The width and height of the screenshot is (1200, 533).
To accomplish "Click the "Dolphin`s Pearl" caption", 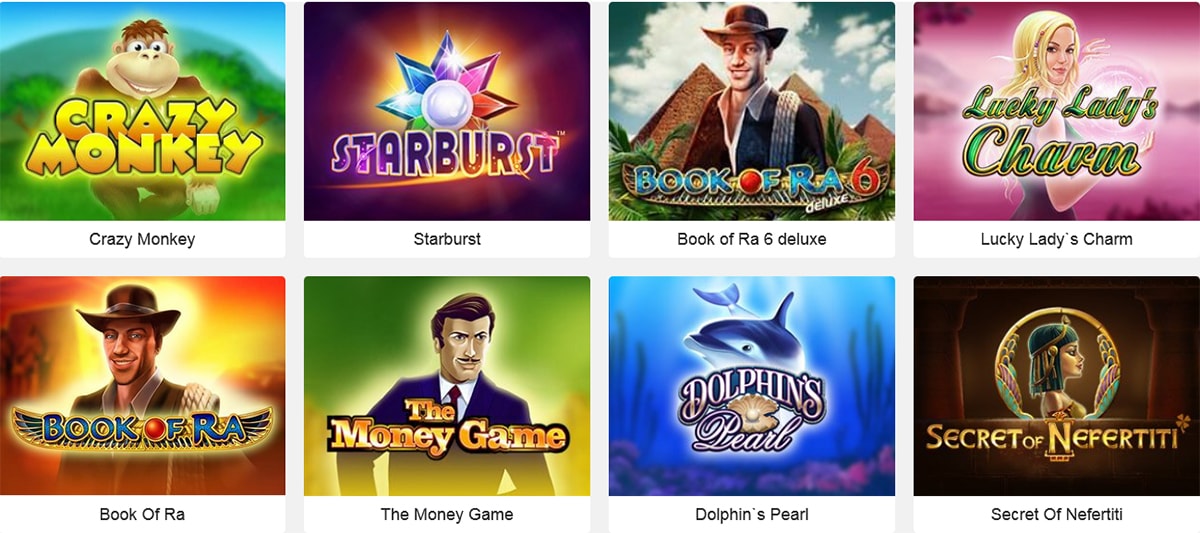I will [x=752, y=515].
